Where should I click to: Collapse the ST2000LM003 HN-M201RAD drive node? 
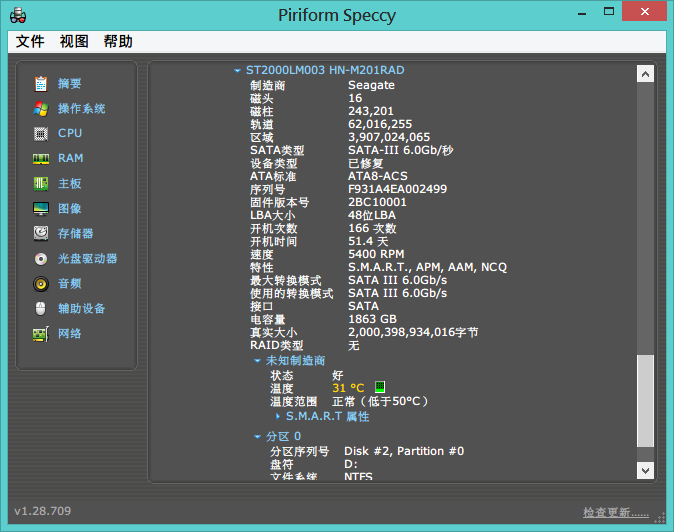[x=237, y=70]
